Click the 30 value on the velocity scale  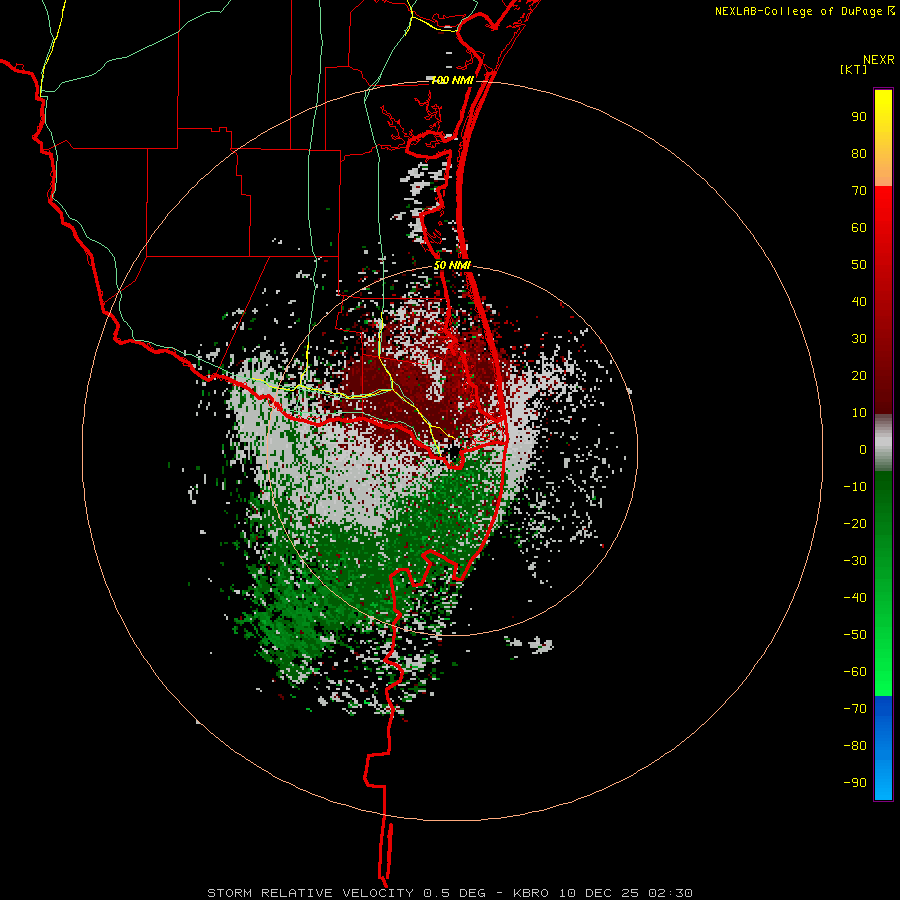(859, 339)
